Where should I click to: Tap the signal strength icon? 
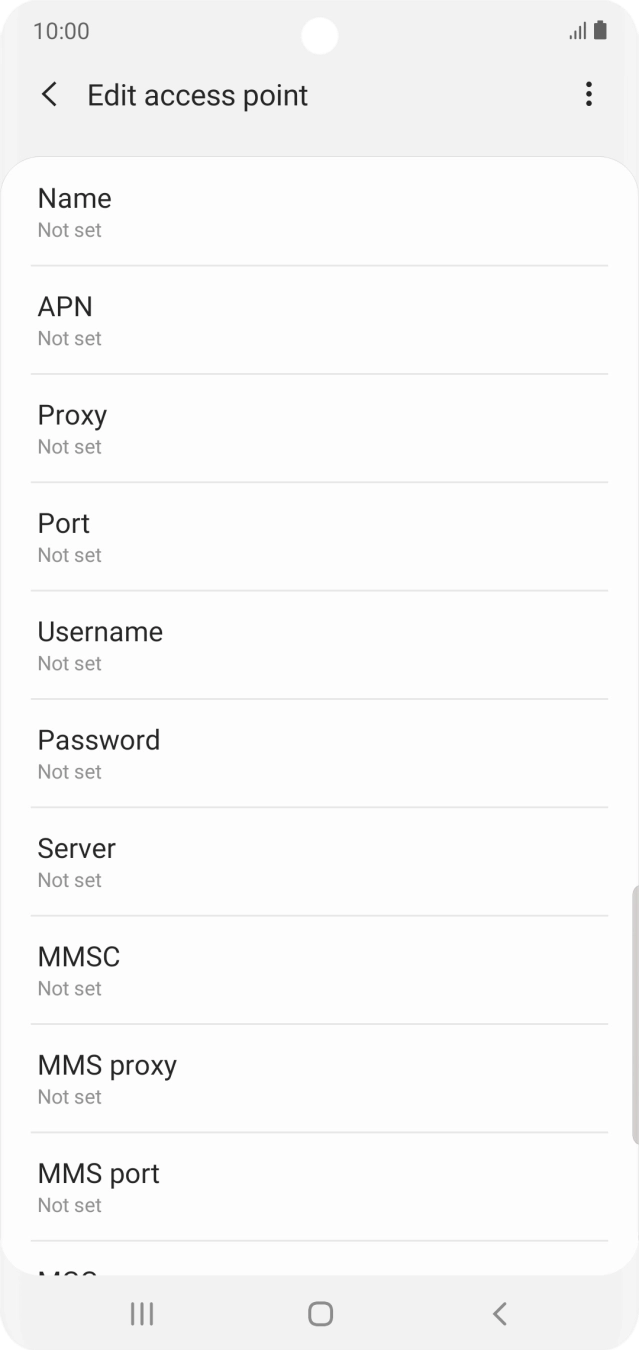(577, 31)
